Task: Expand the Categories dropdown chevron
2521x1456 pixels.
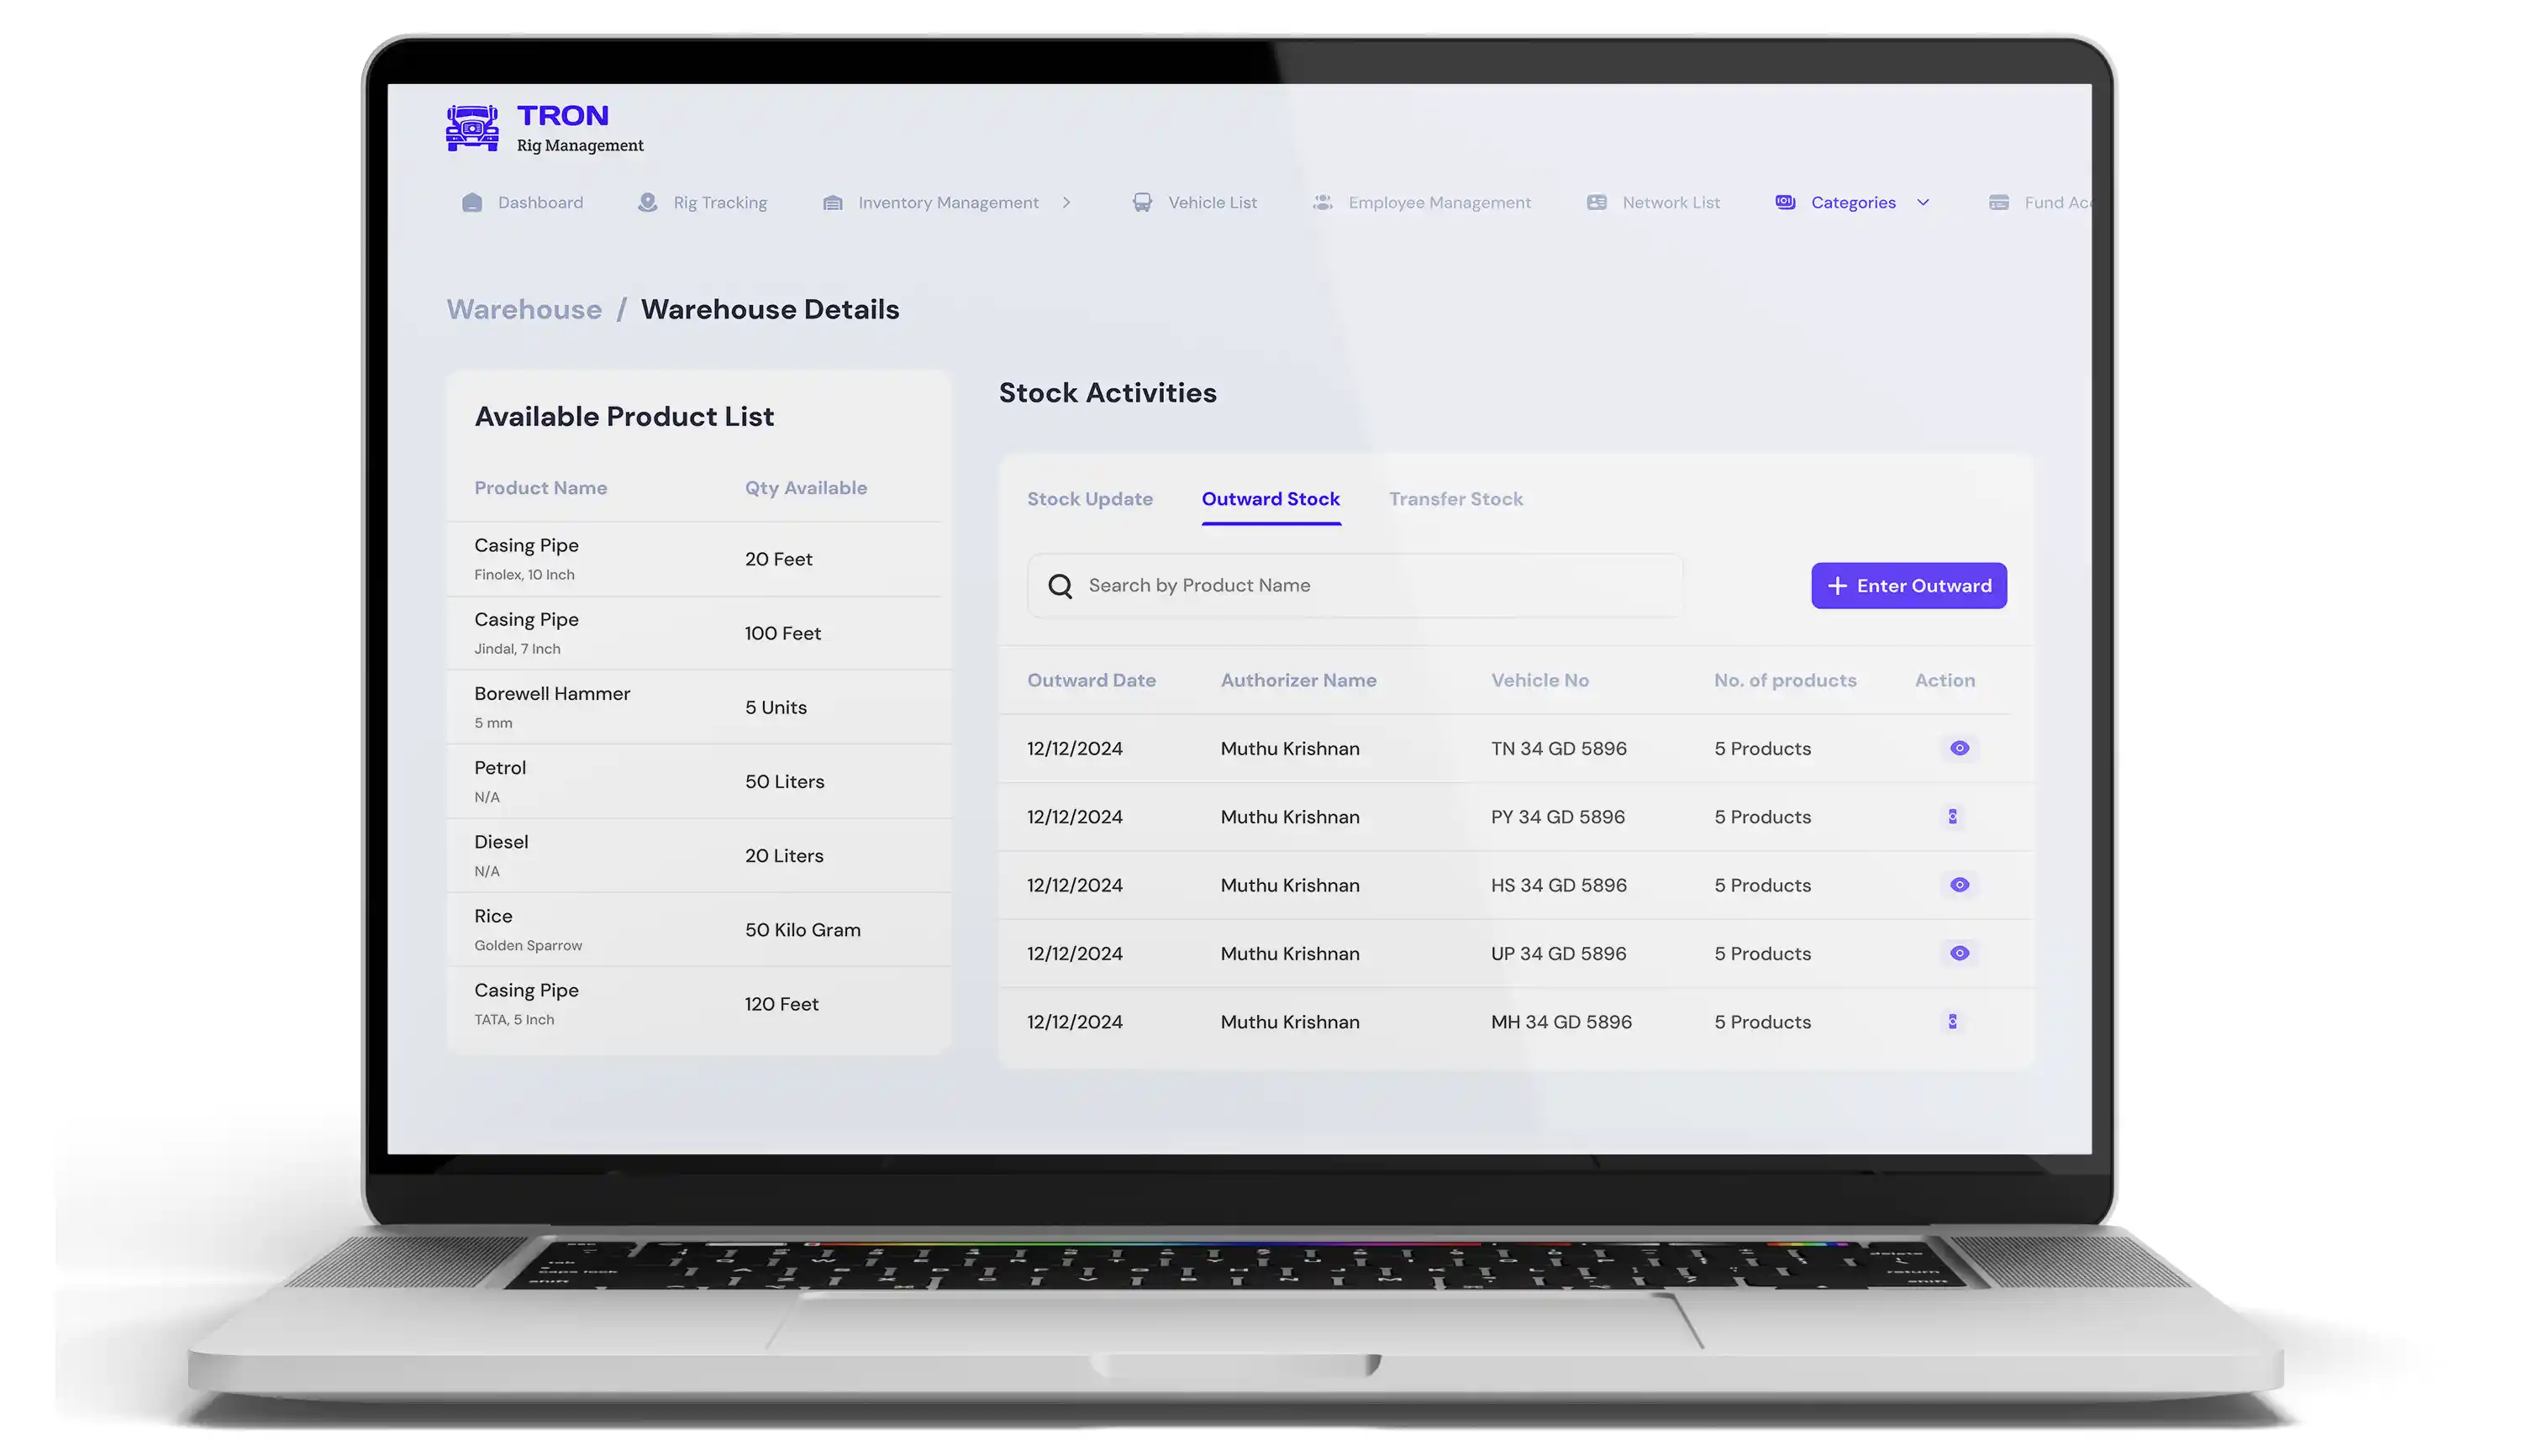Action: pyautogui.click(x=1922, y=203)
